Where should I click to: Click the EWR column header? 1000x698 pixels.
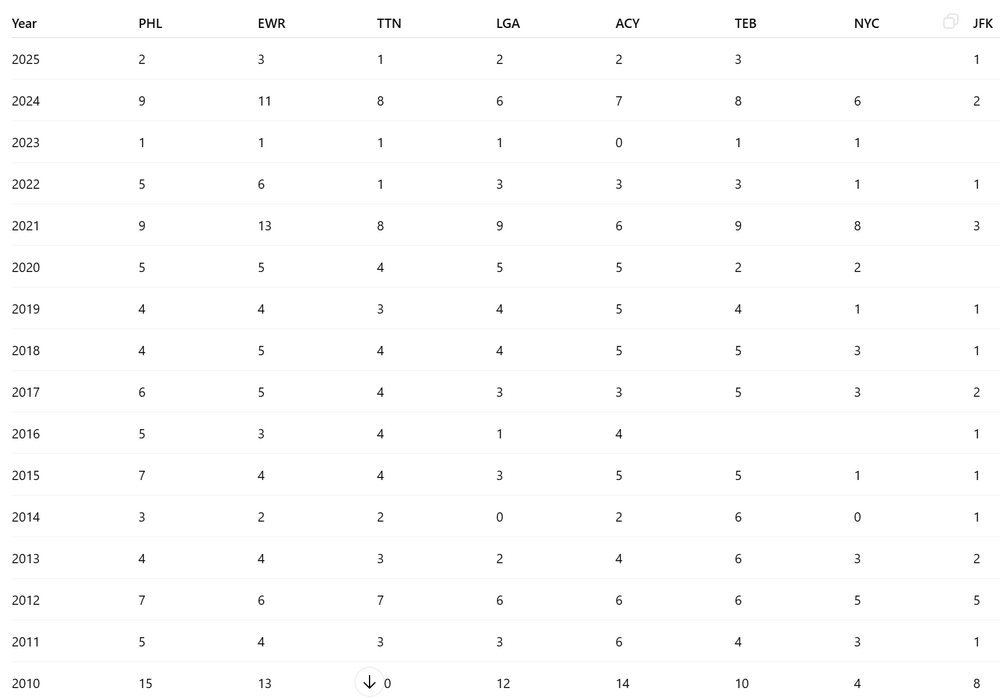coord(272,24)
